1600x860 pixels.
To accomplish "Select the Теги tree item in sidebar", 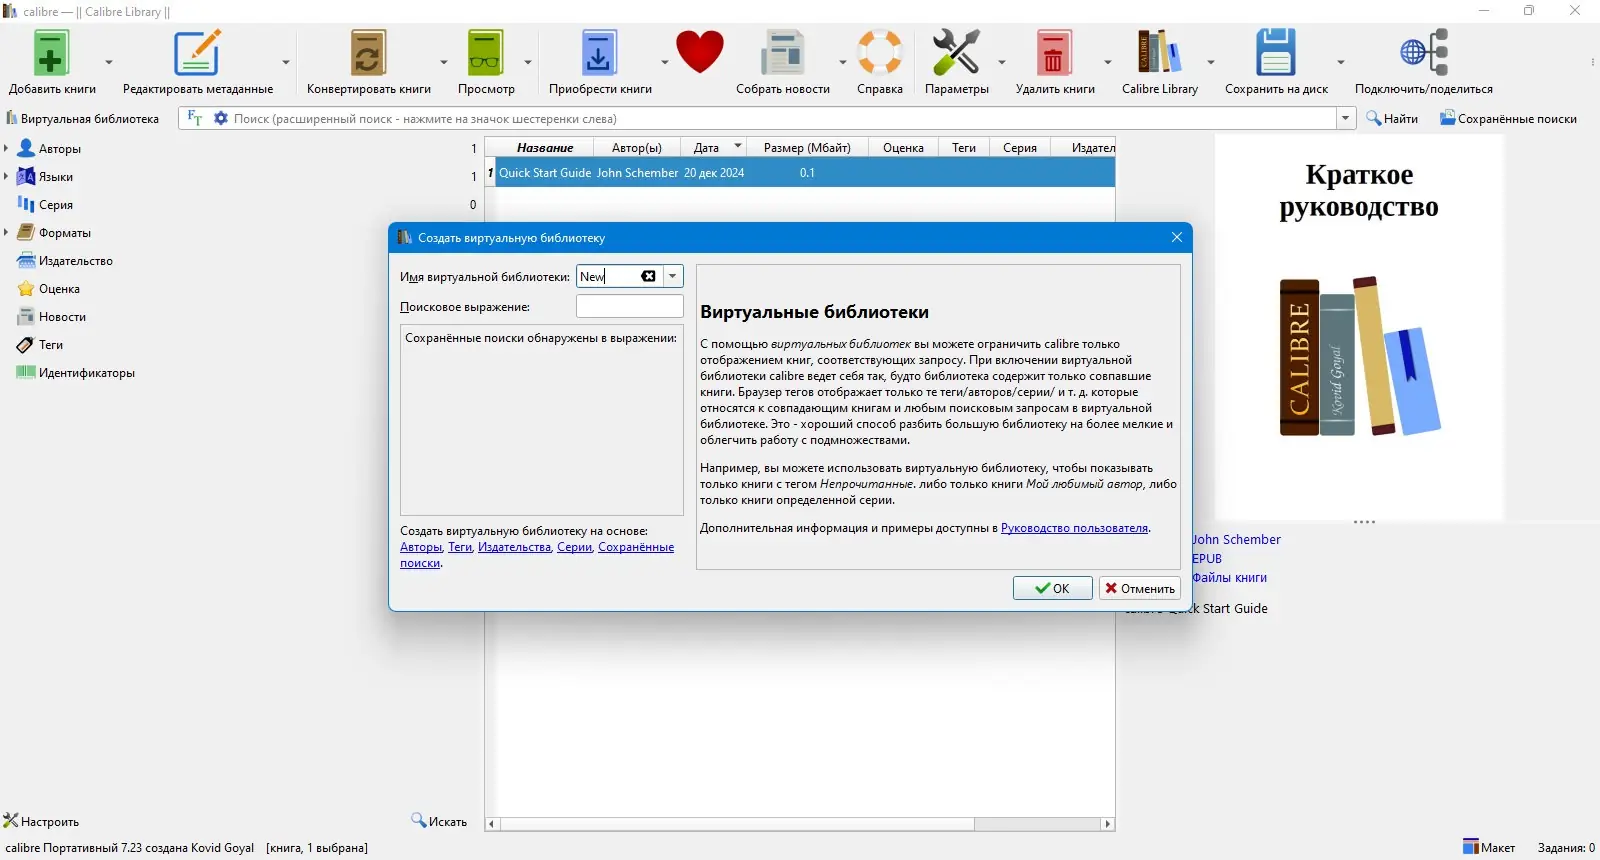I will (x=51, y=344).
